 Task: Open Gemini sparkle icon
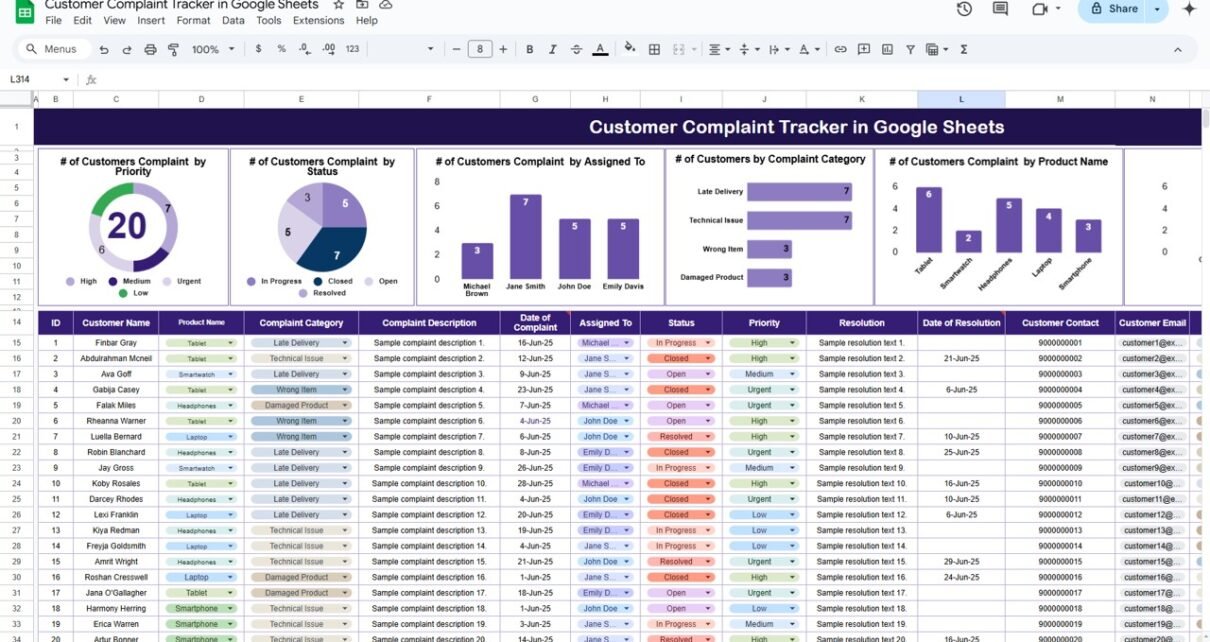pyautogui.click(x=1189, y=9)
